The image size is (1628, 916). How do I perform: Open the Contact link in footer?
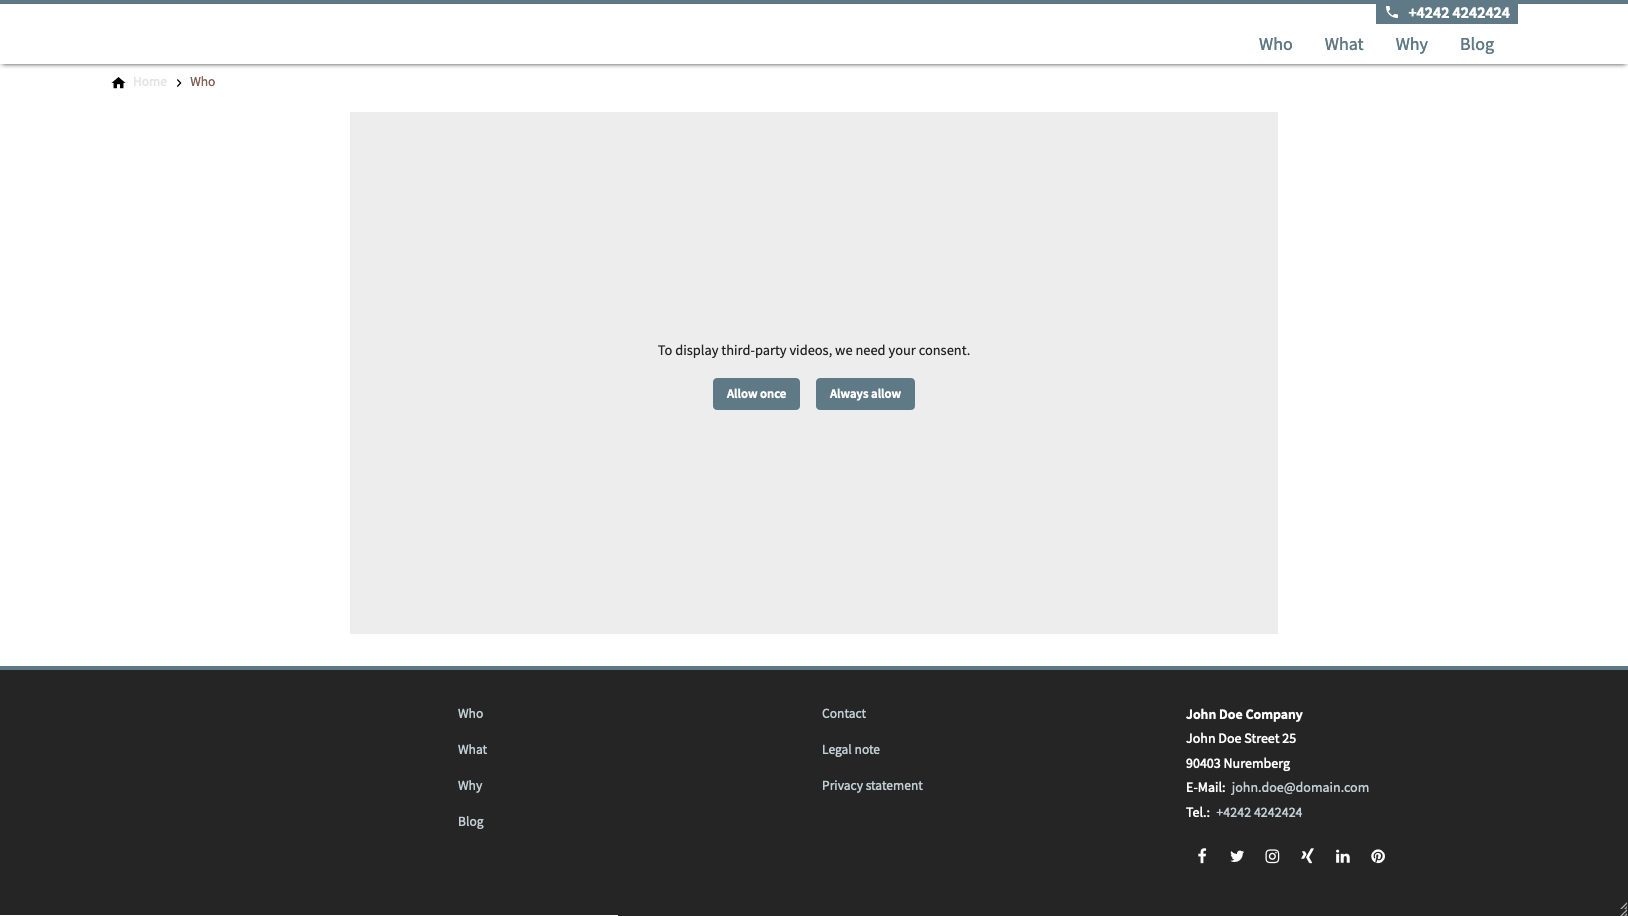pyautogui.click(x=843, y=713)
